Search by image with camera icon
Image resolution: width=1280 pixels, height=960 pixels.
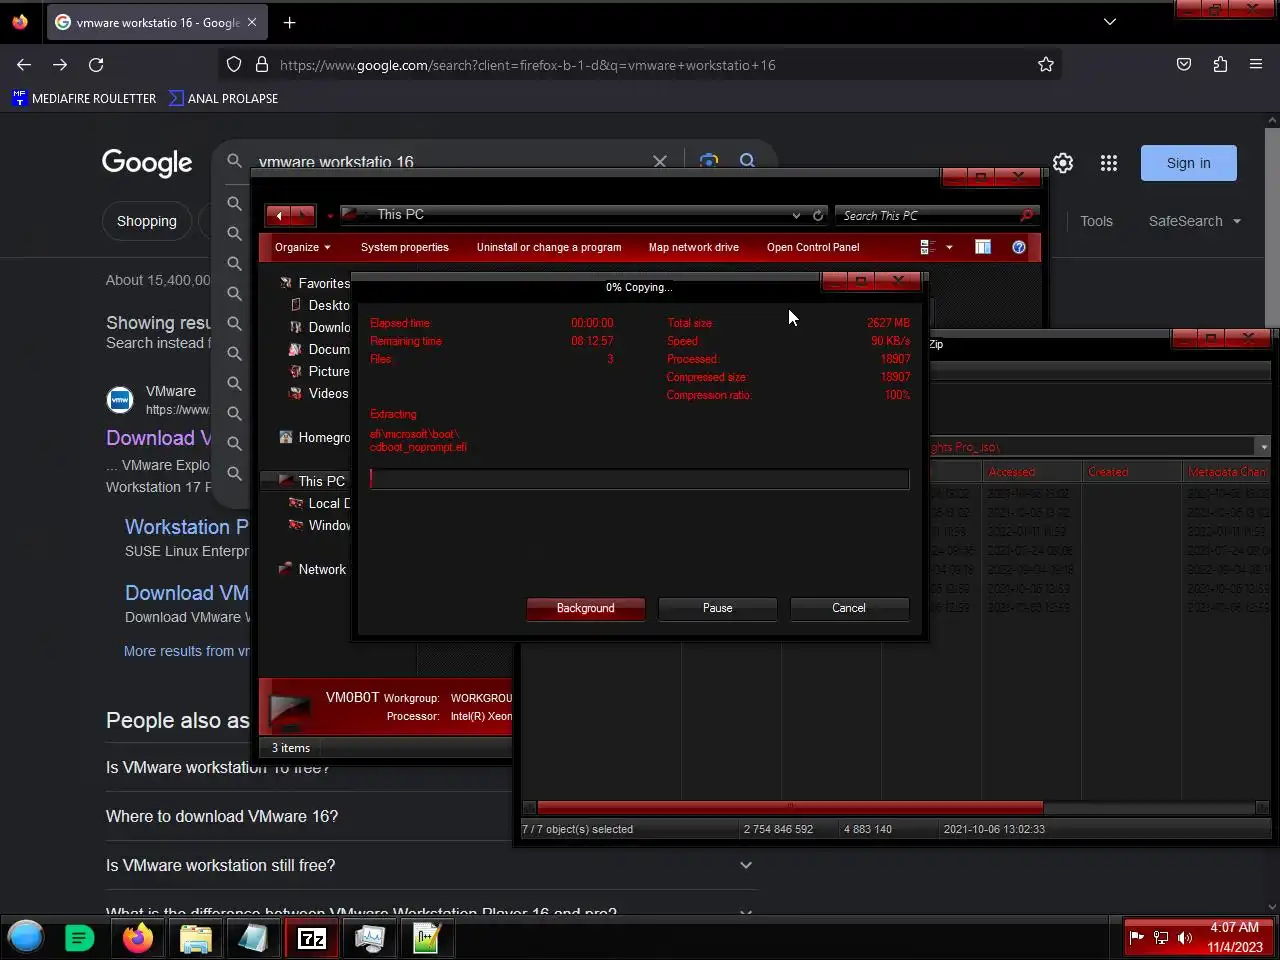coord(709,161)
